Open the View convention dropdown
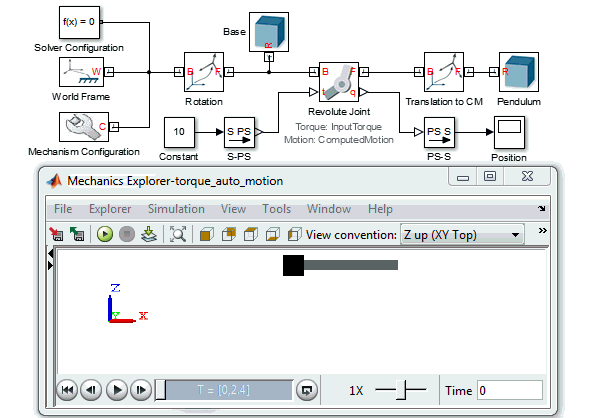Viewport: 600px width, 418px height. pos(461,234)
